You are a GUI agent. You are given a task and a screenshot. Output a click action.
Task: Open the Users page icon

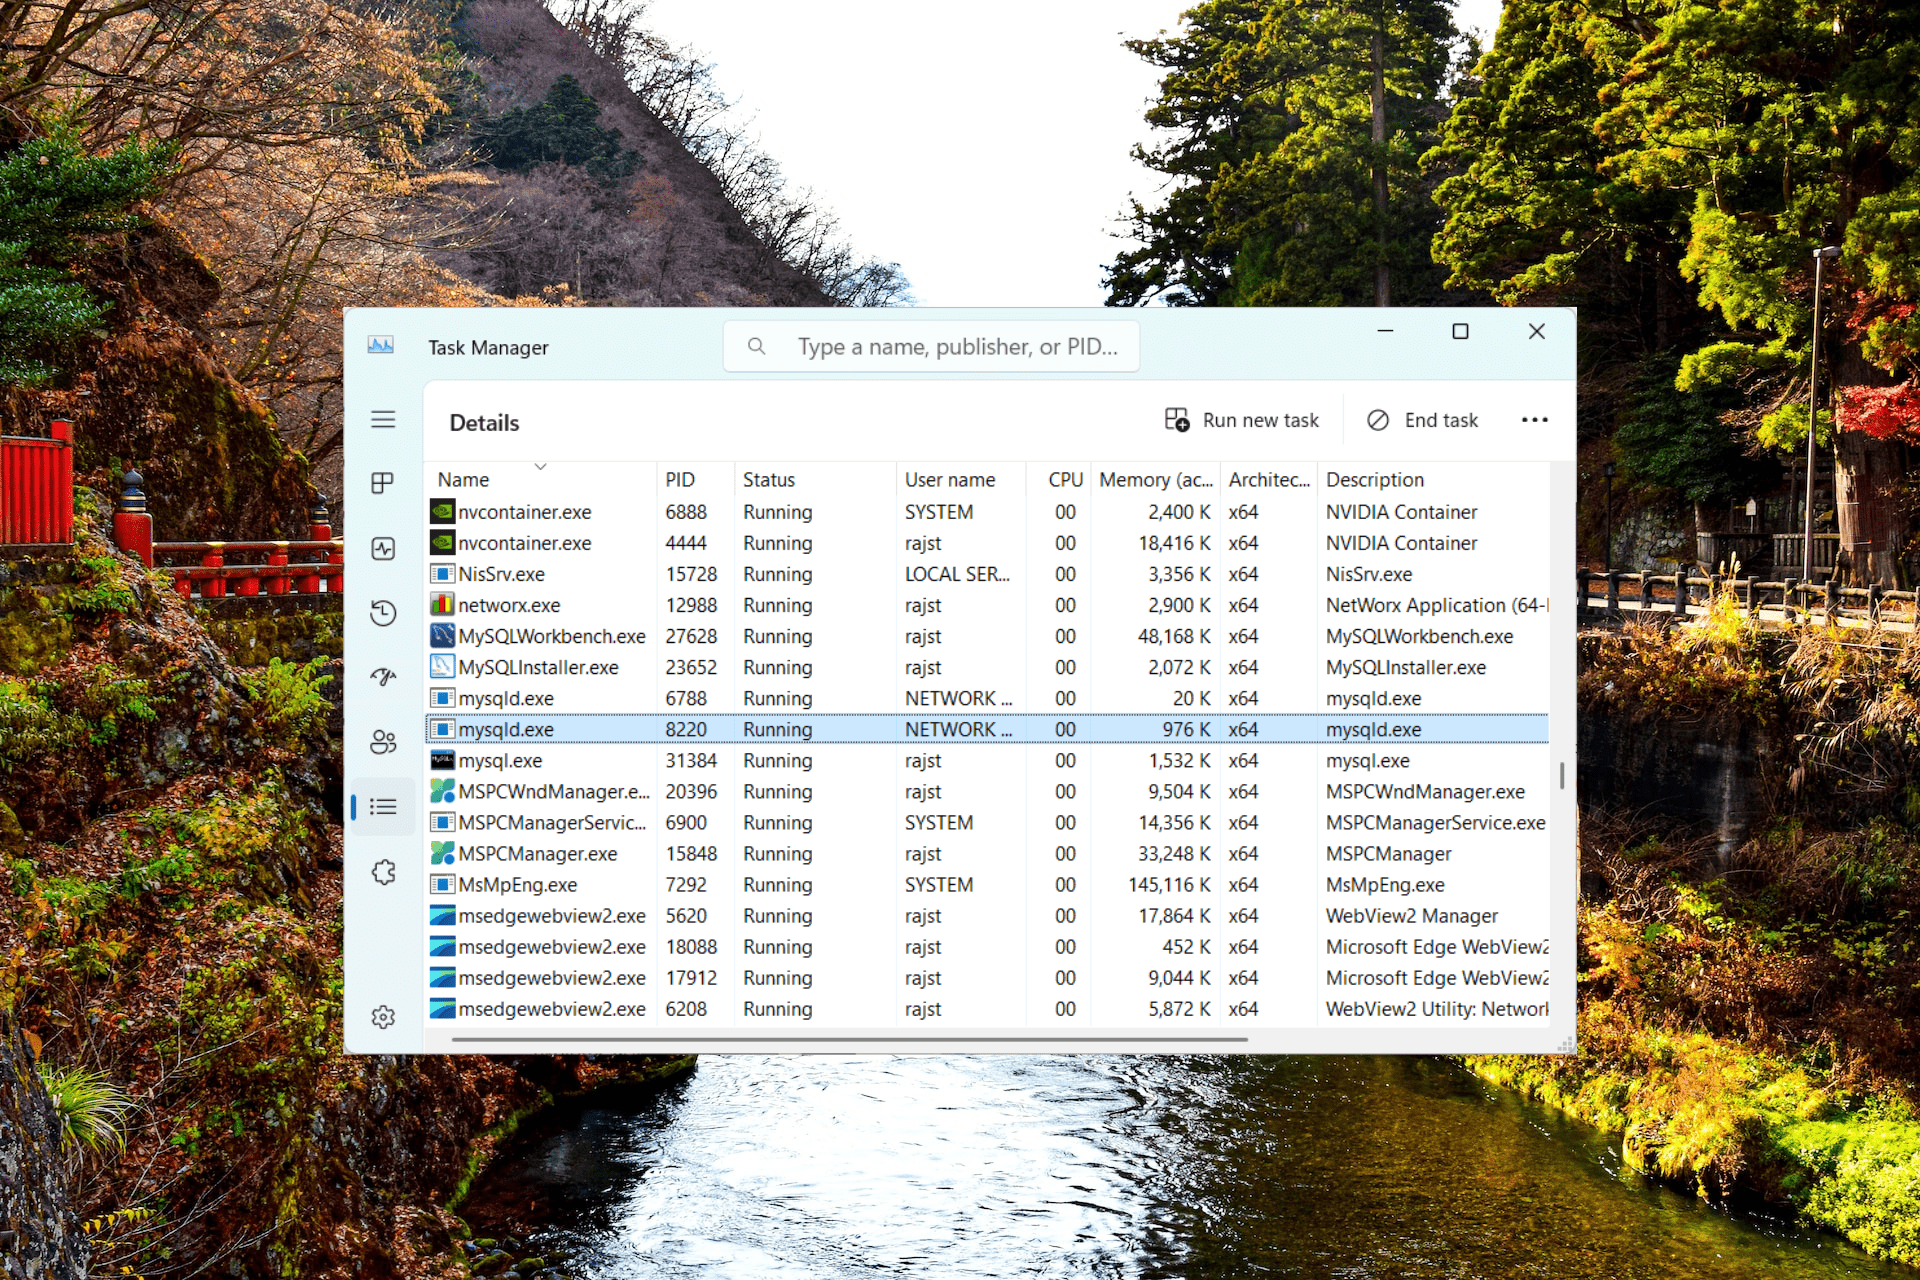pyautogui.click(x=383, y=742)
